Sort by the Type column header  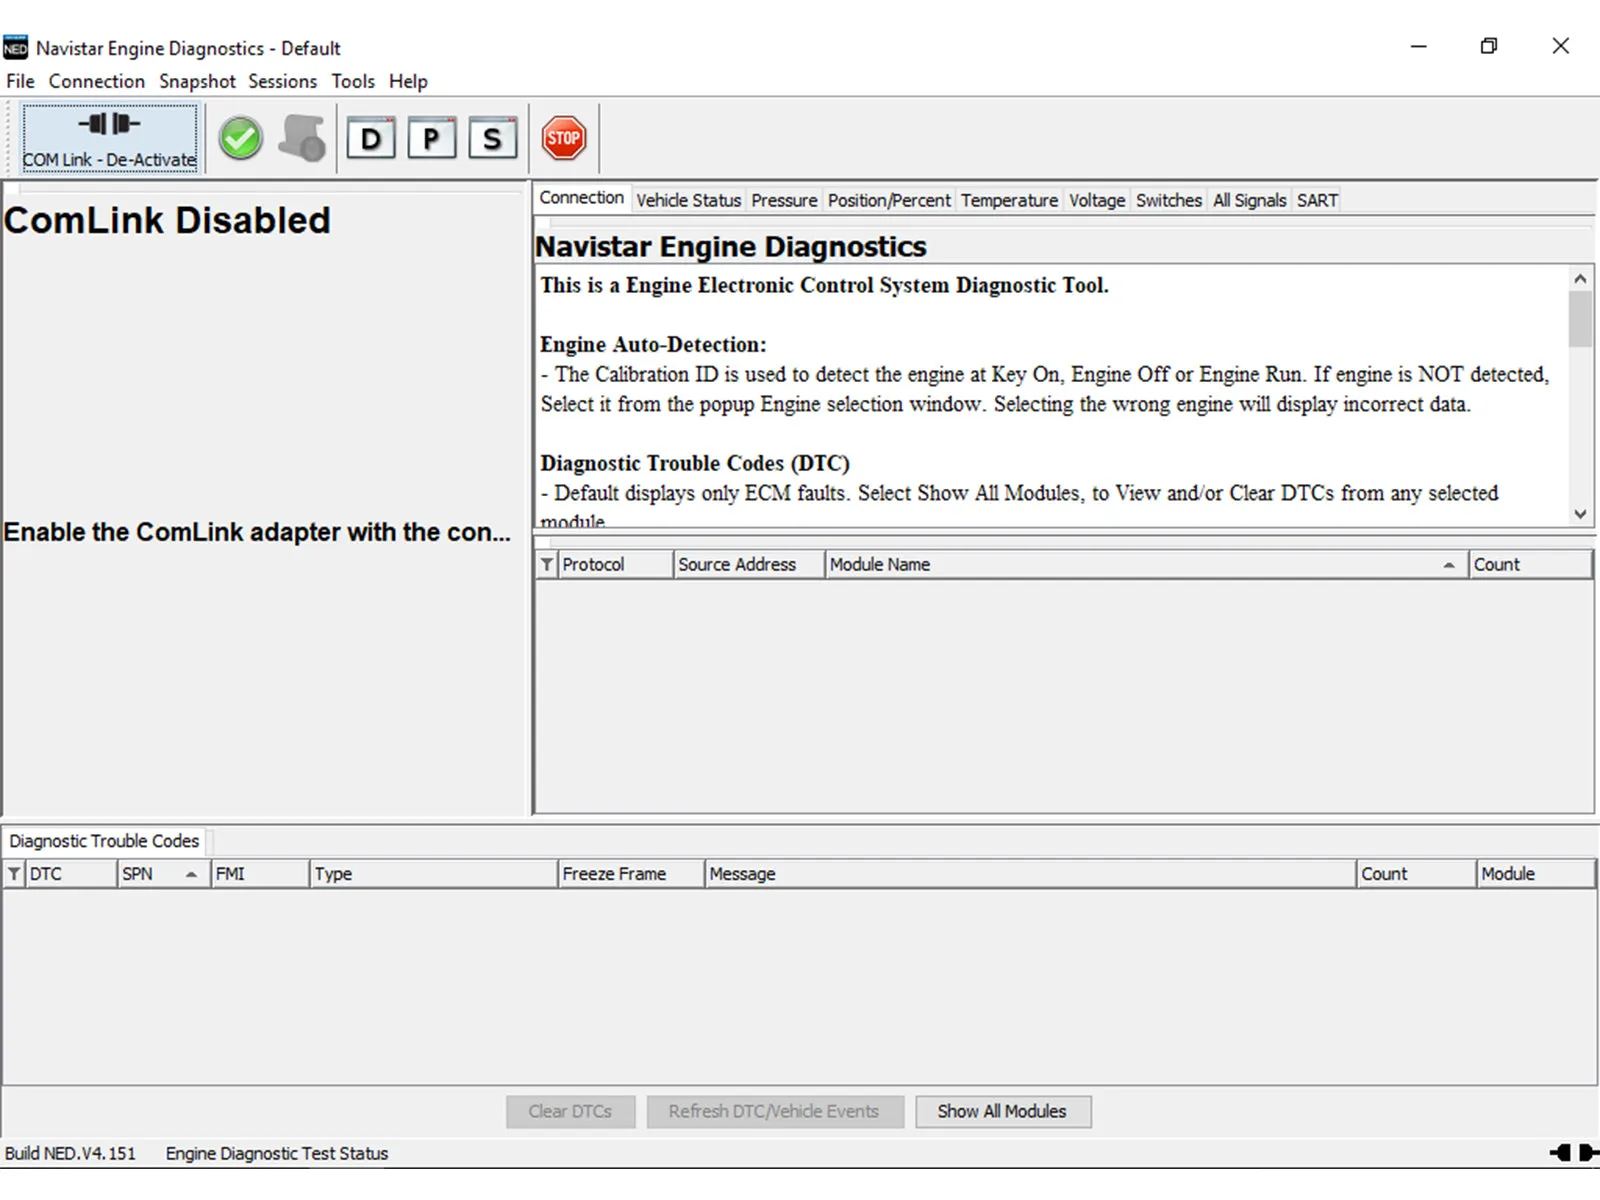tap(433, 873)
